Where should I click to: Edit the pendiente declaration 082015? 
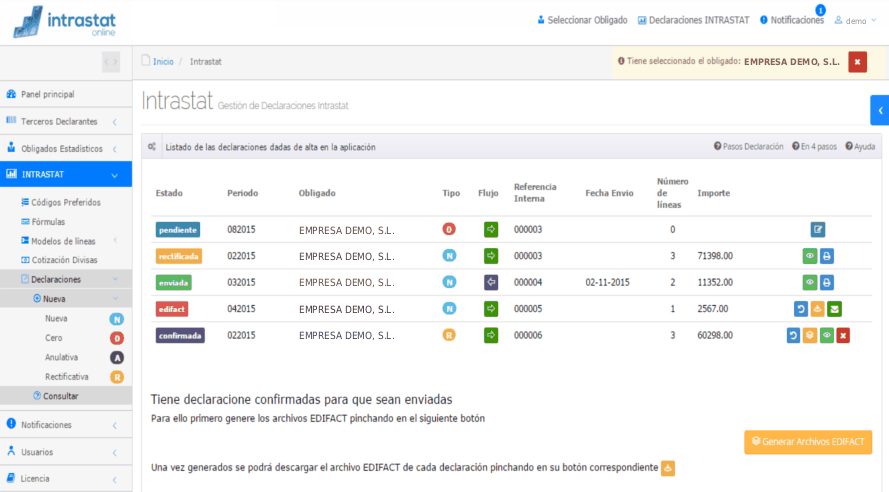tap(818, 230)
